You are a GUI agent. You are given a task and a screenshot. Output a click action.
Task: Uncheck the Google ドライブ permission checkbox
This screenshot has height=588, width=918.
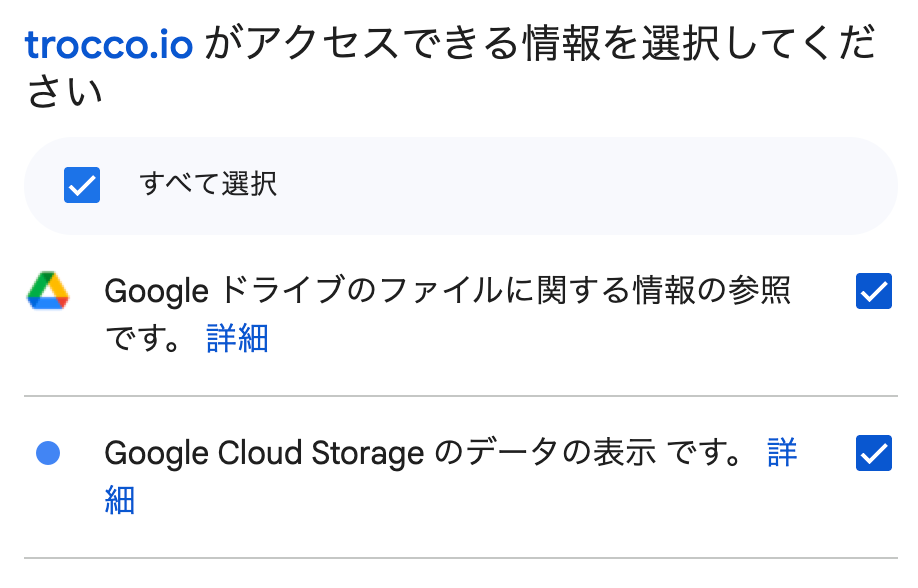[x=874, y=291]
